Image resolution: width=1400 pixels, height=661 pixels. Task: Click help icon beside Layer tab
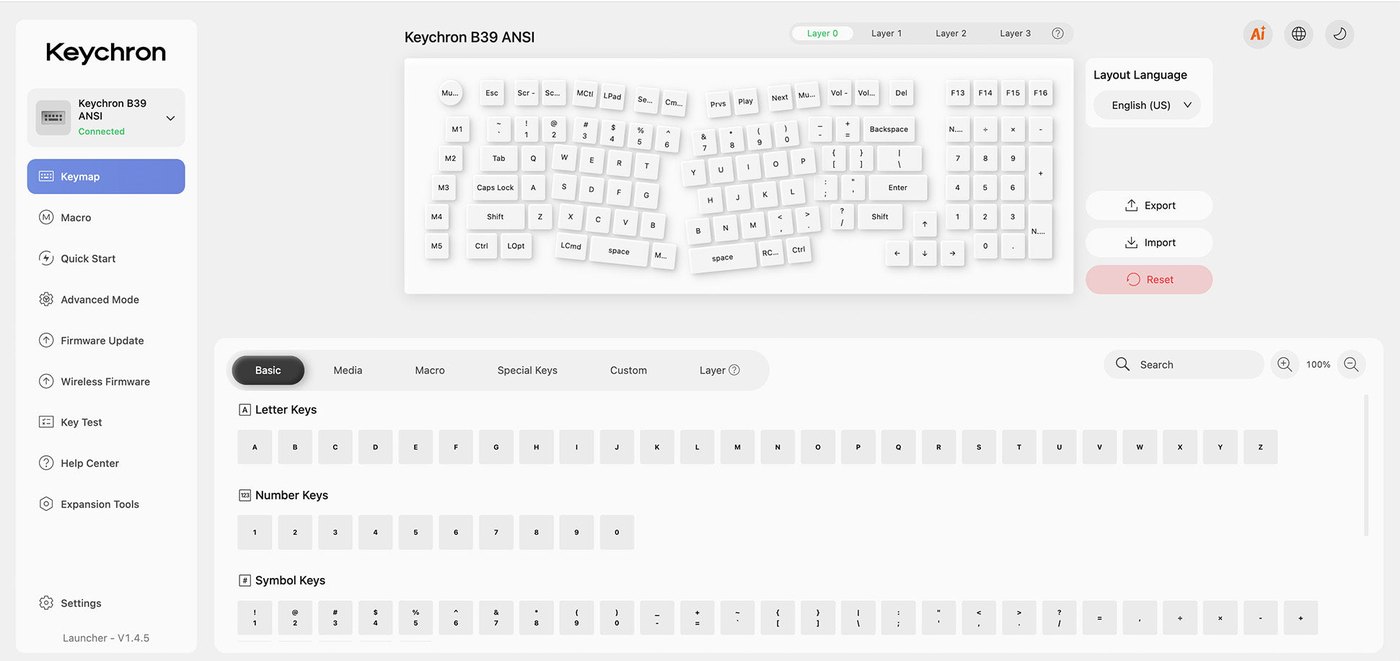[x=734, y=370]
